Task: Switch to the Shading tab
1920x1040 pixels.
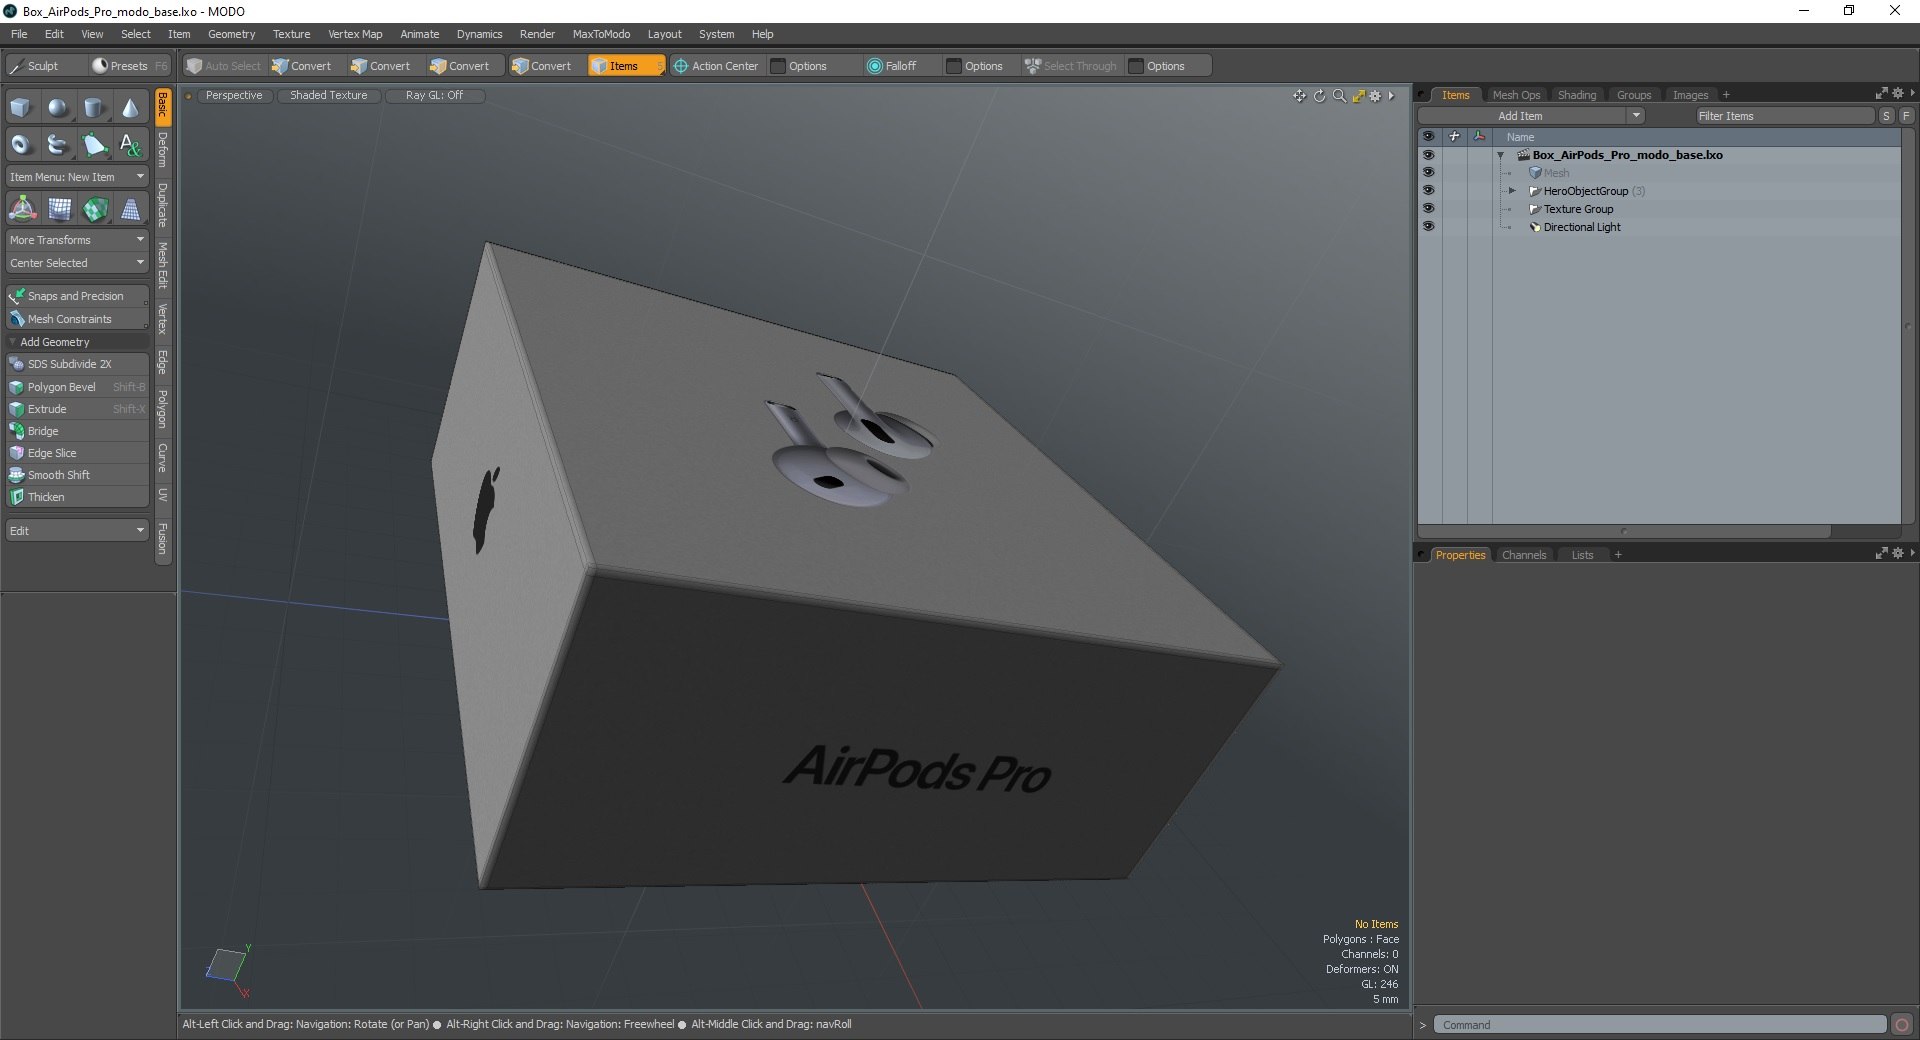Action: (x=1577, y=95)
